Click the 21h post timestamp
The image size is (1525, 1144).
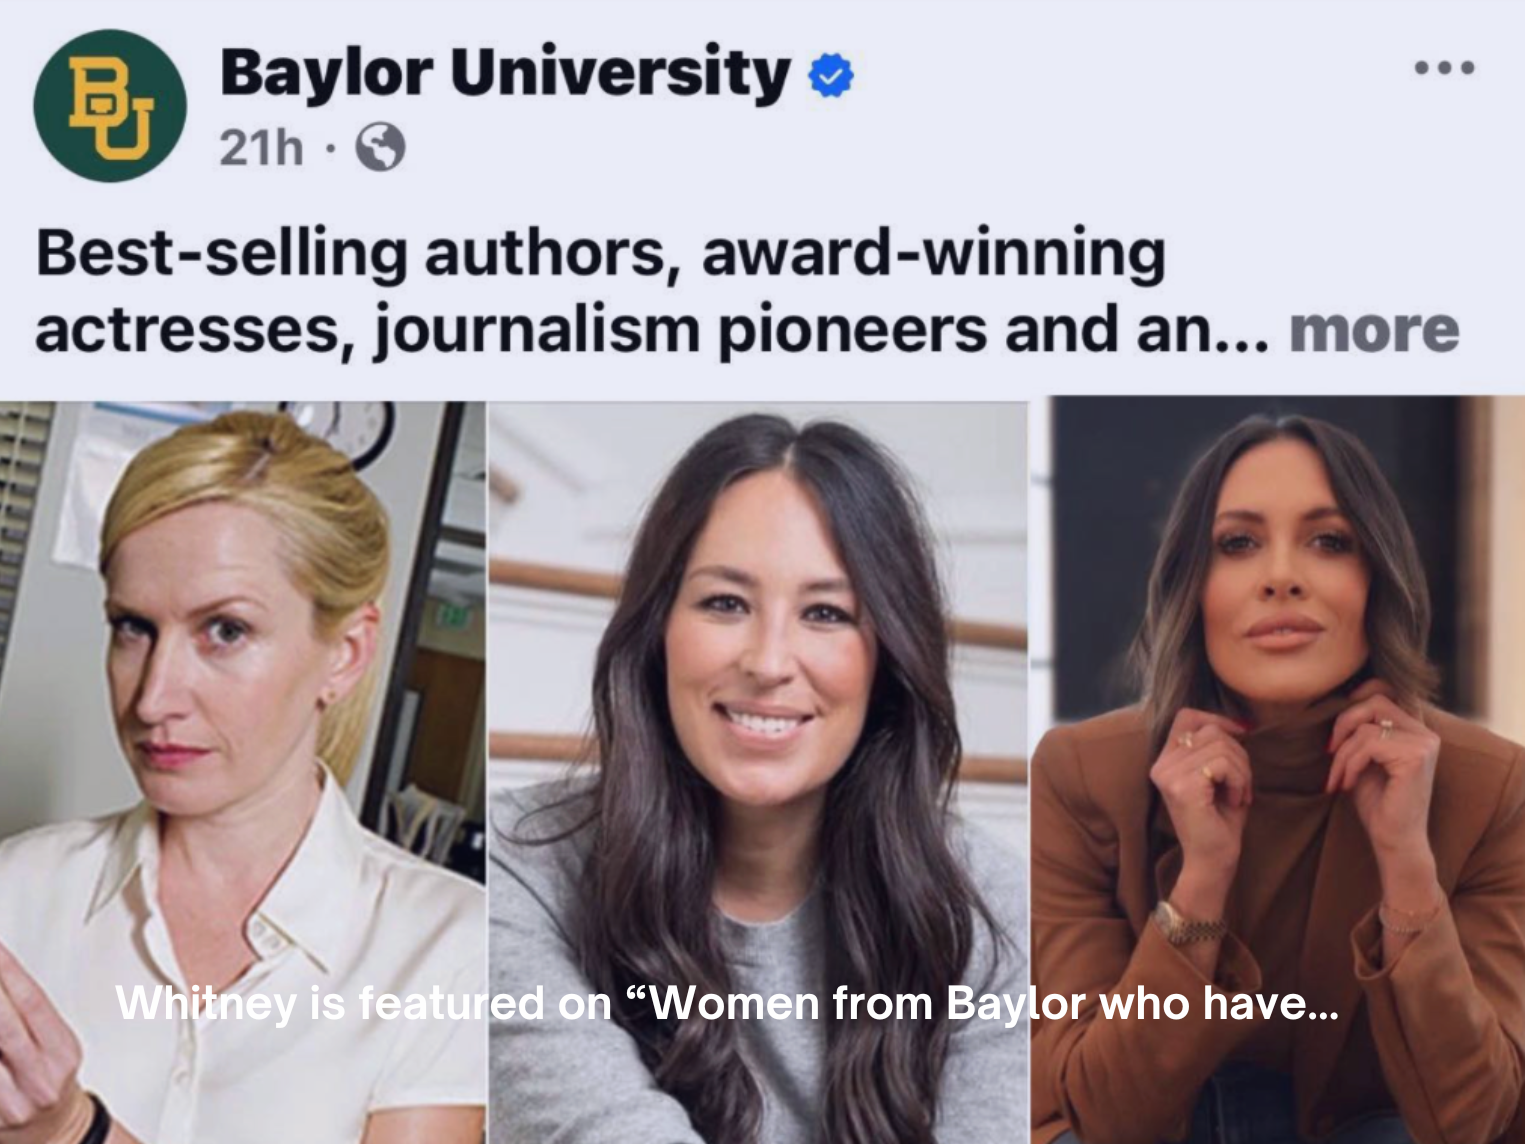point(261,148)
